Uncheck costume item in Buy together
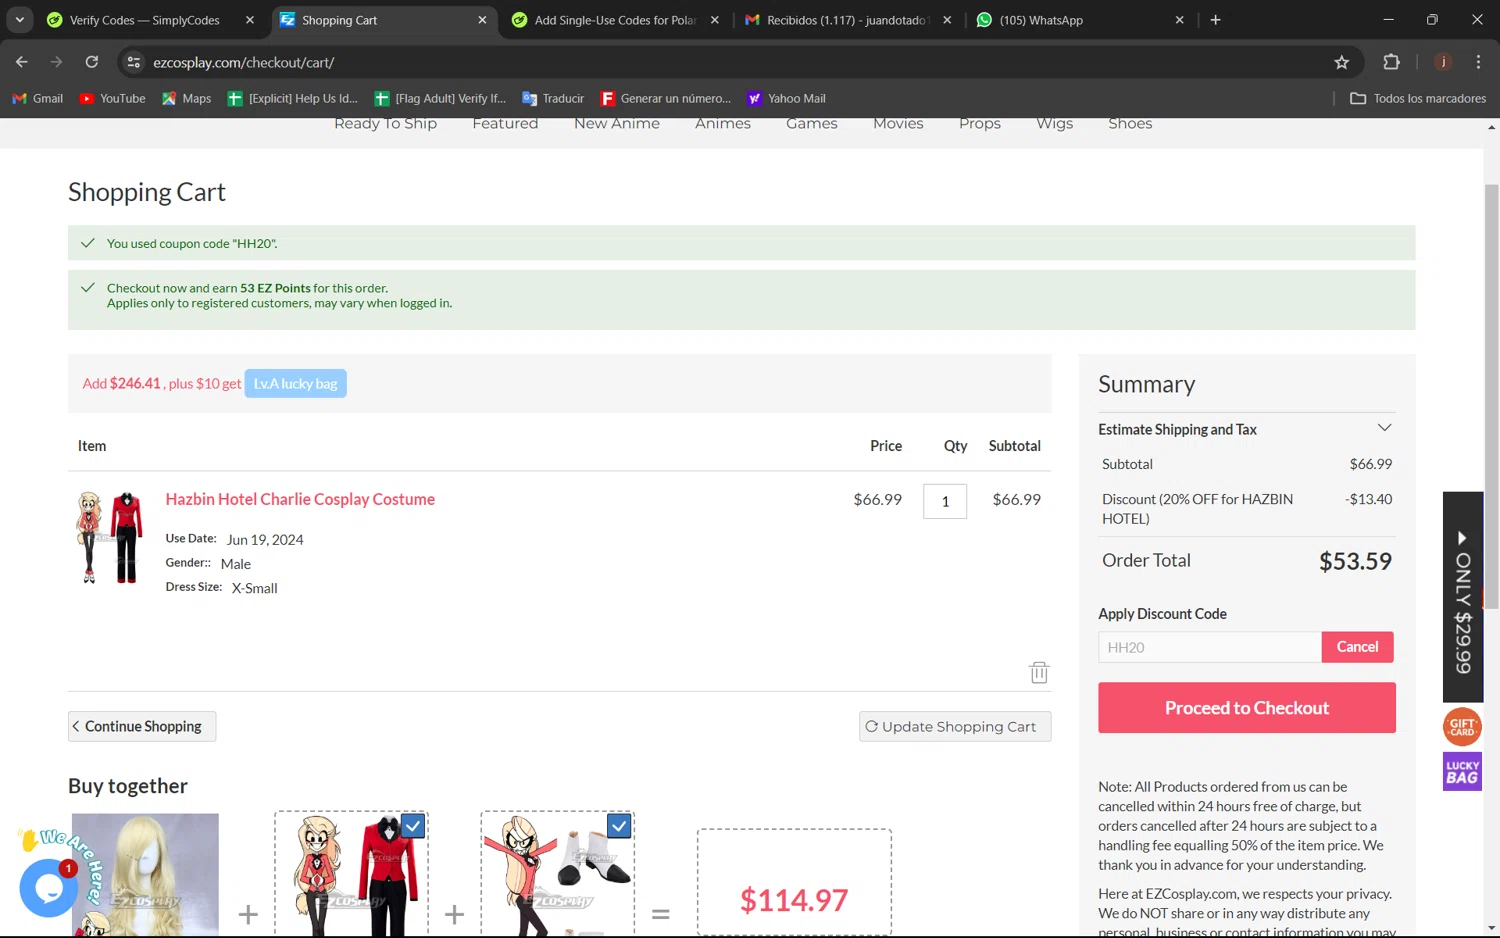The width and height of the screenshot is (1500, 938). coord(413,826)
